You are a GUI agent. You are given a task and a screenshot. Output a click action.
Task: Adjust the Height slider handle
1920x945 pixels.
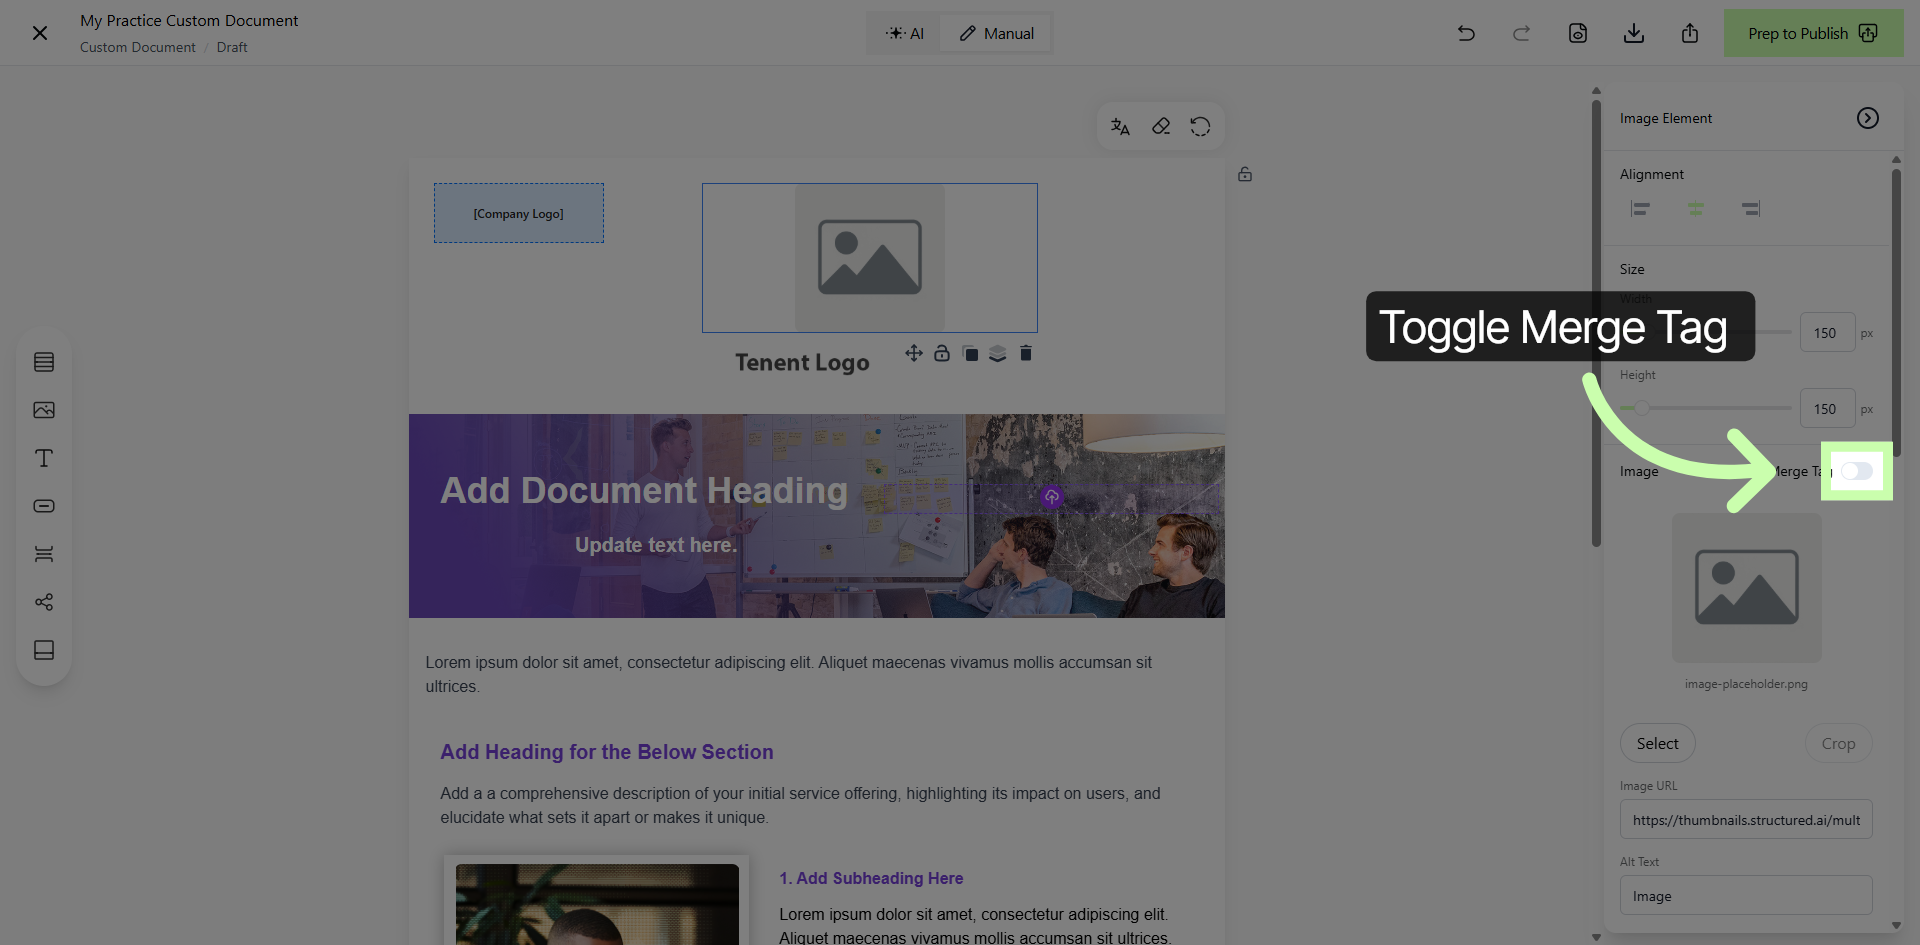pos(1642,408)
